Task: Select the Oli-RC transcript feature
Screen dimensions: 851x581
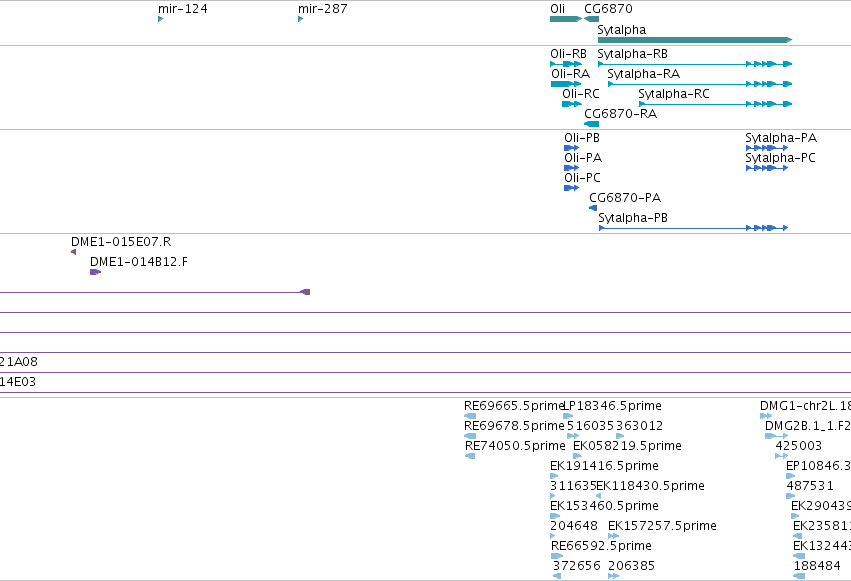Action: point(572,104)
